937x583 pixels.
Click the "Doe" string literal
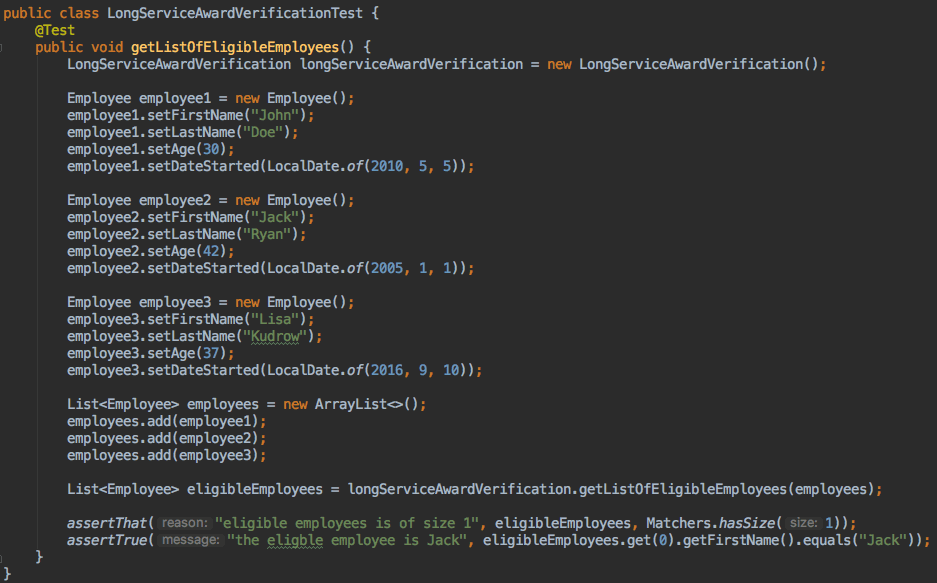263,132
